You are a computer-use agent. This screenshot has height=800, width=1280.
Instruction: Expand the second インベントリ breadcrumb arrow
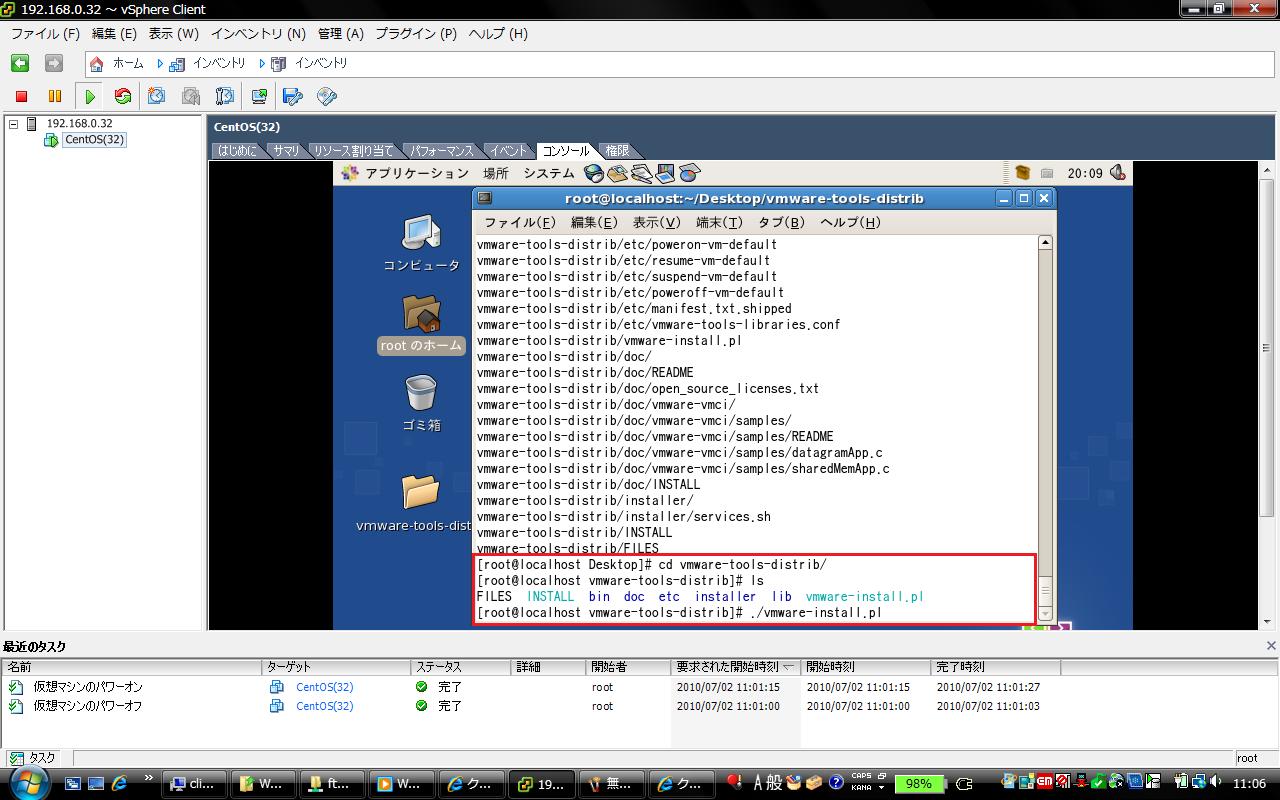tap(262, 63)
